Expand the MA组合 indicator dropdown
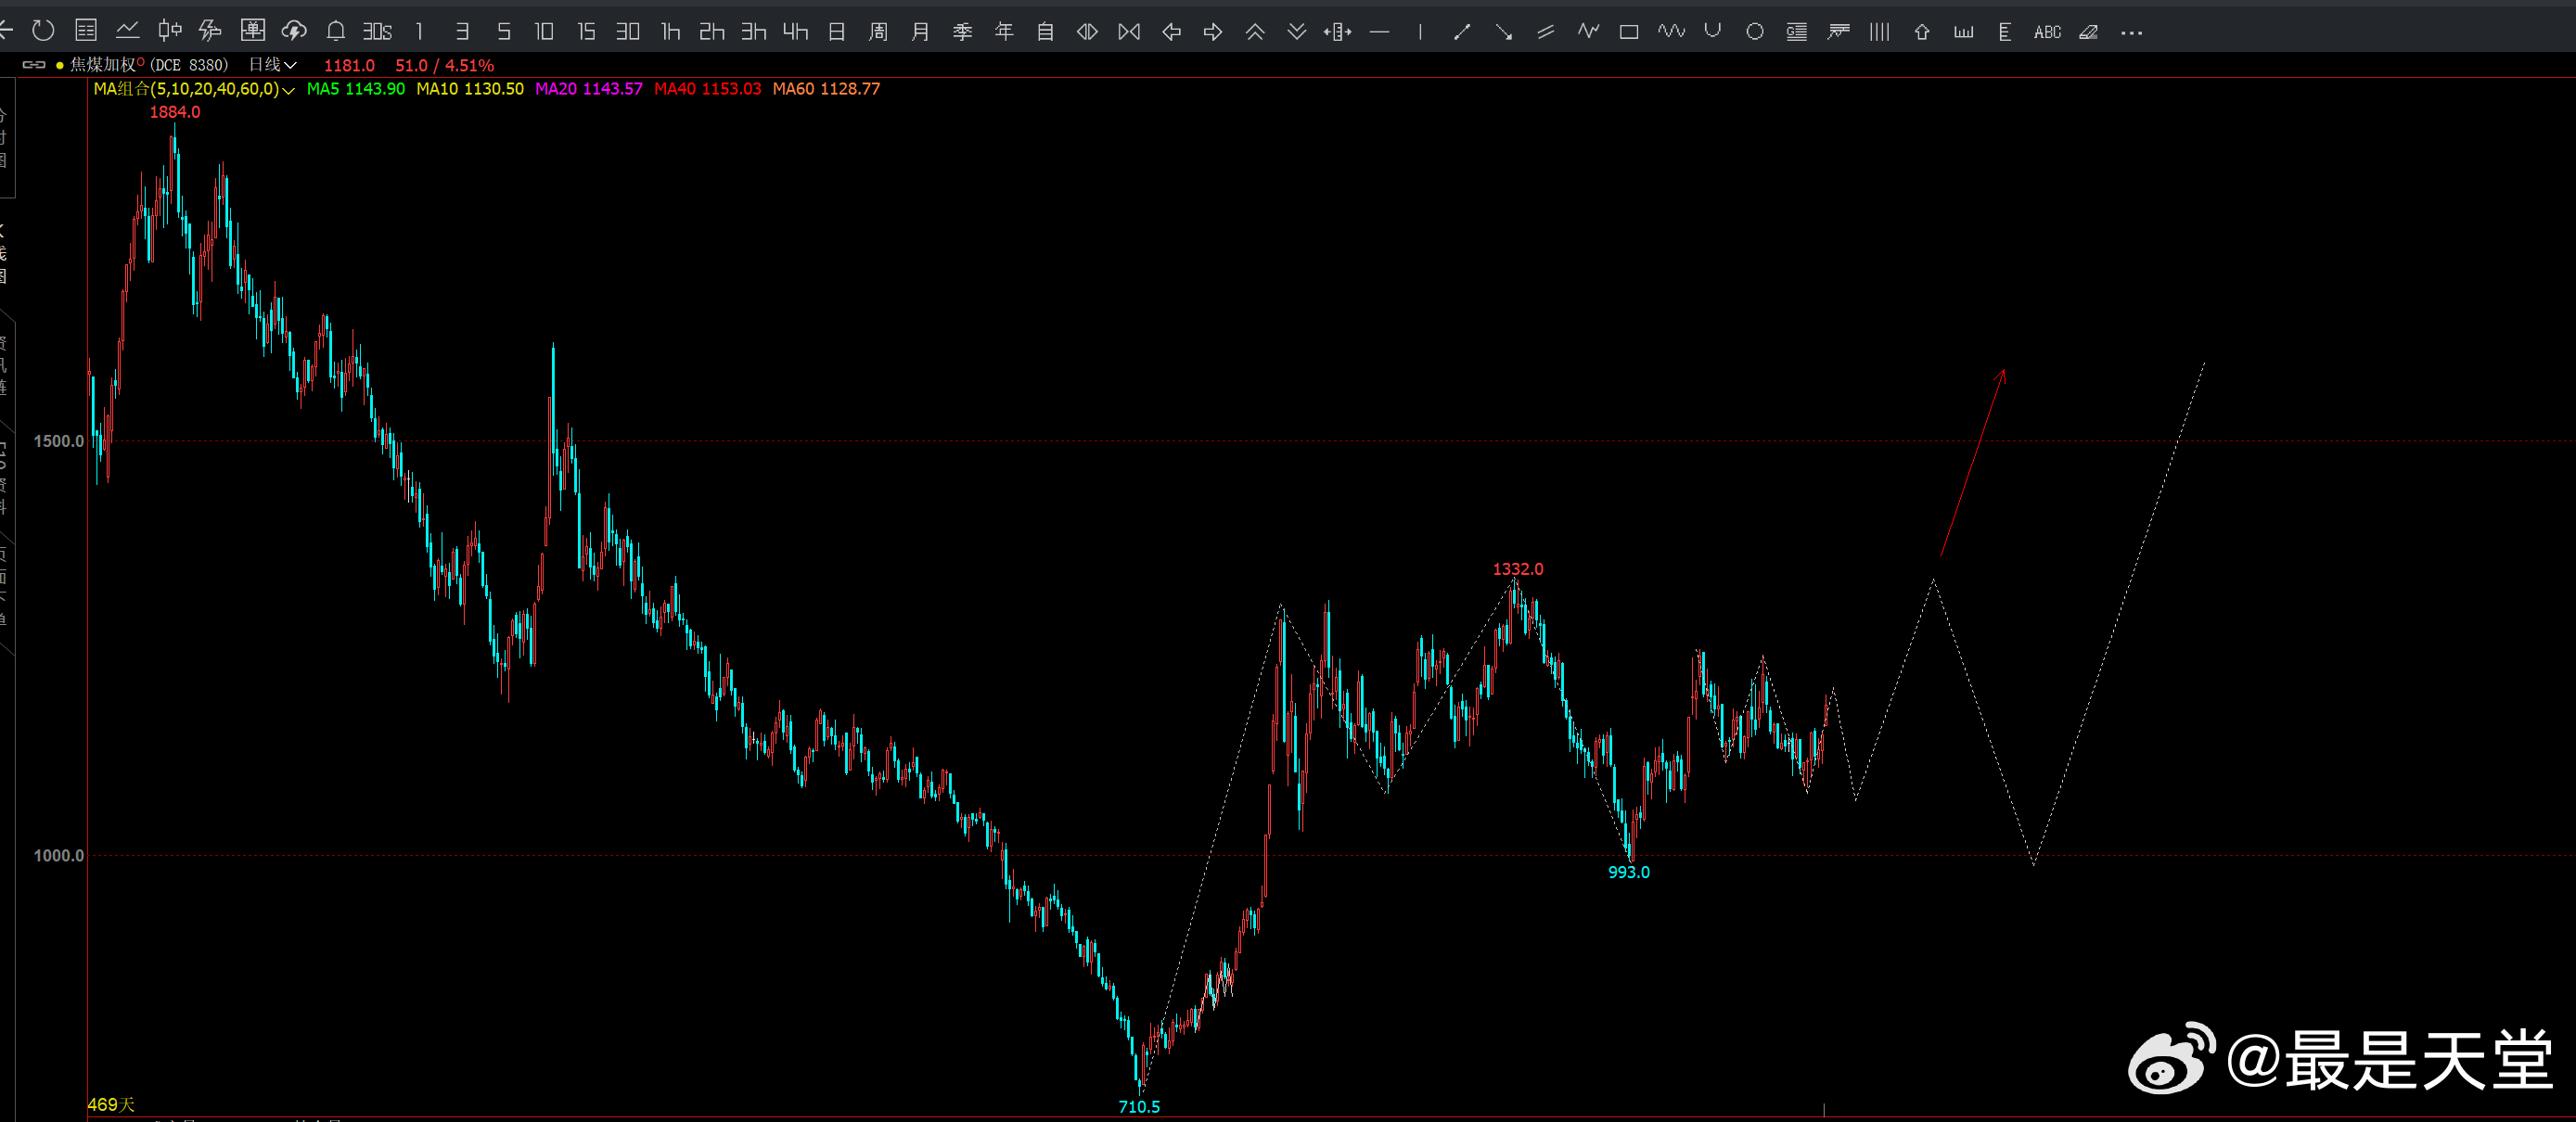This screenshot has height=1122, width=2576. (x=288, y=90)
